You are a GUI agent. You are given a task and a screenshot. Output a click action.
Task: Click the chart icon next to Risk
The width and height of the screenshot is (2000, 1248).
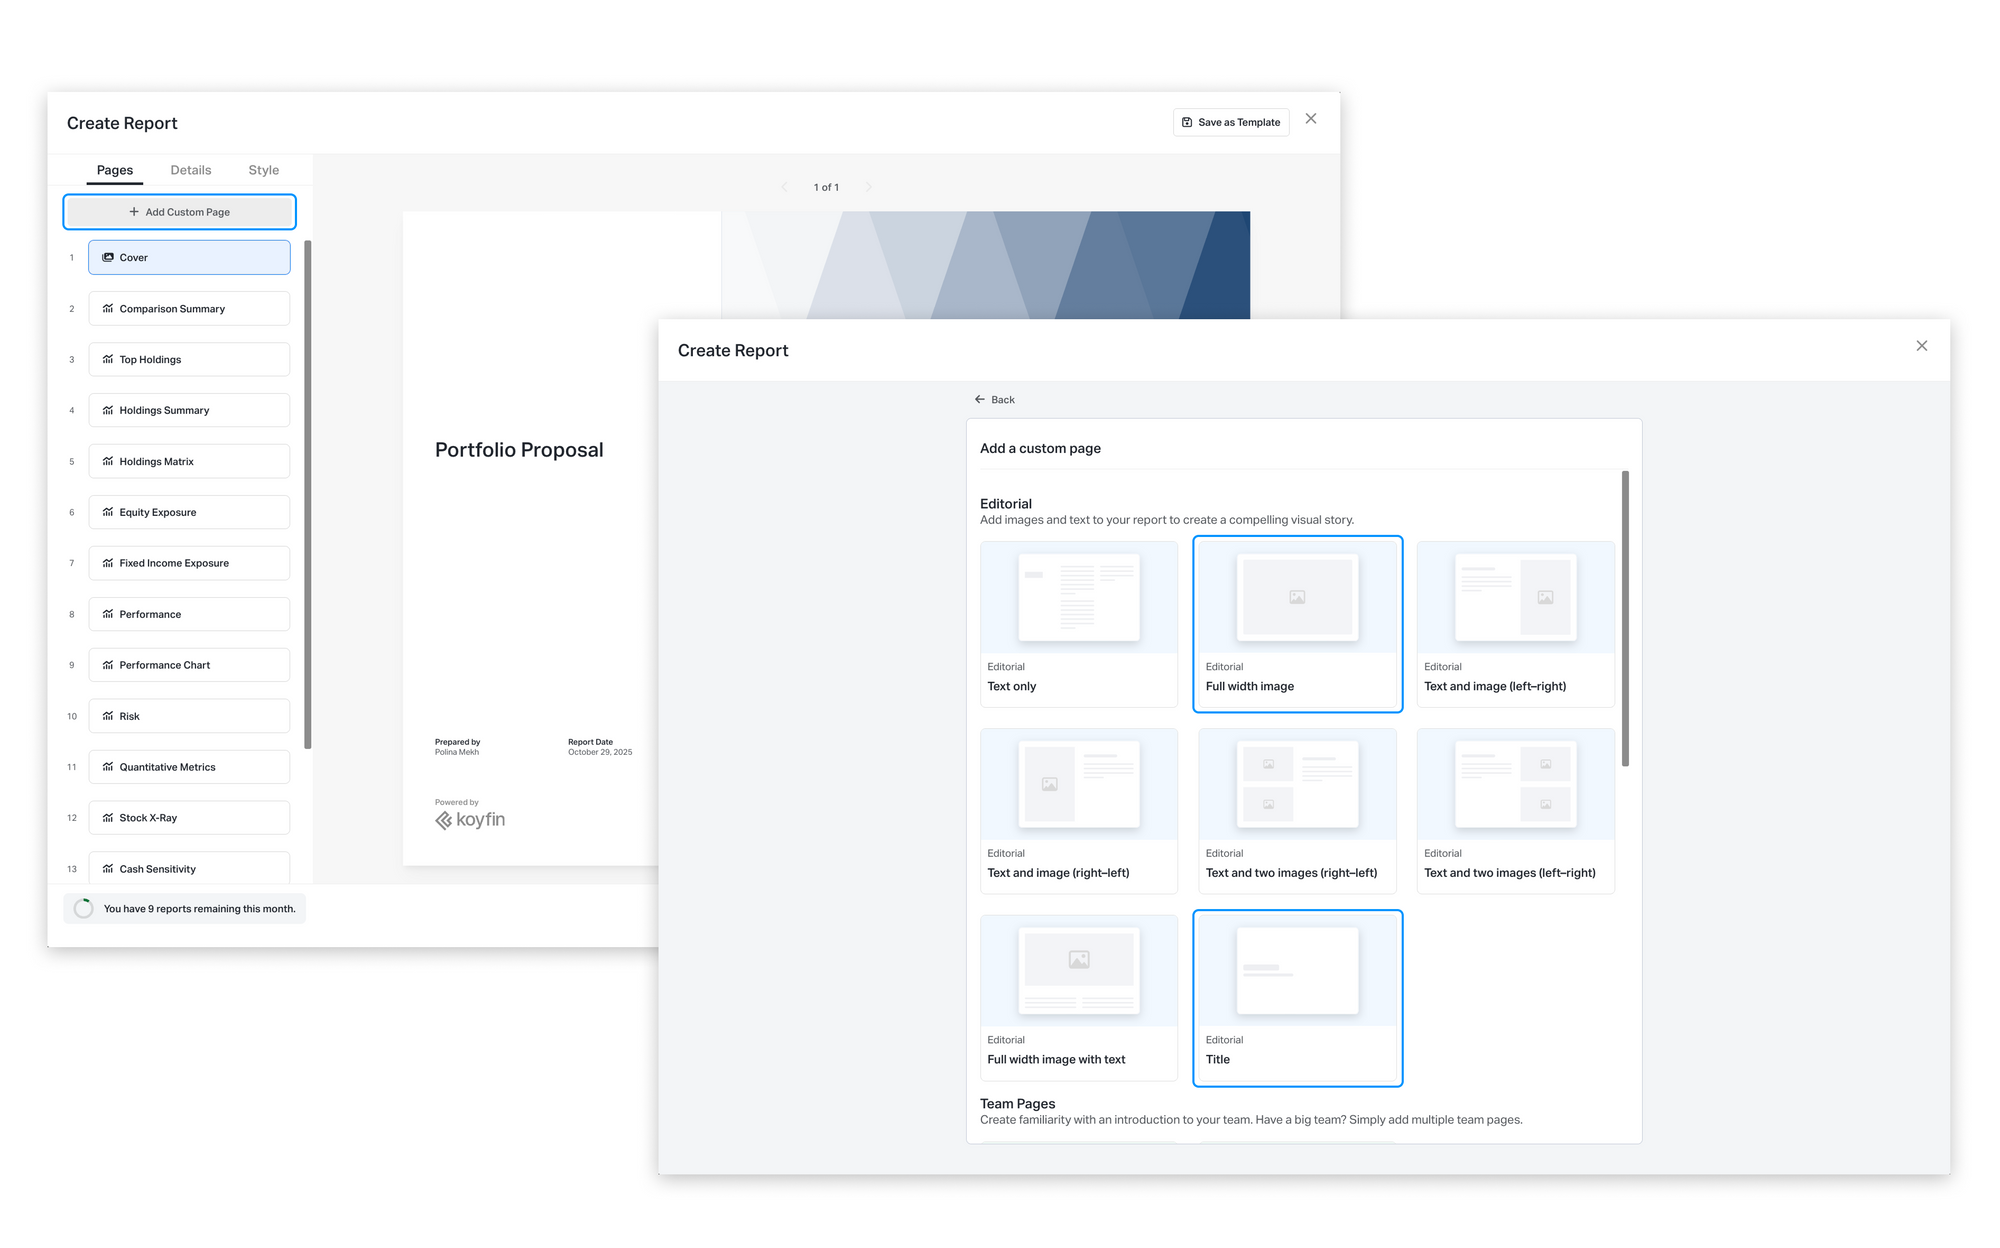pyautogui.click(x=108, y=716)
